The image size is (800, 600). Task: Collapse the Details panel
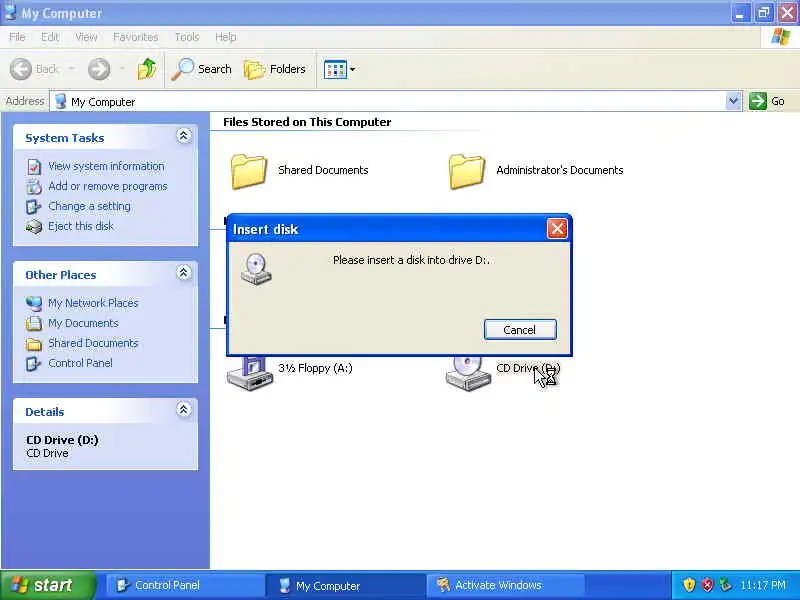[184, 409]
